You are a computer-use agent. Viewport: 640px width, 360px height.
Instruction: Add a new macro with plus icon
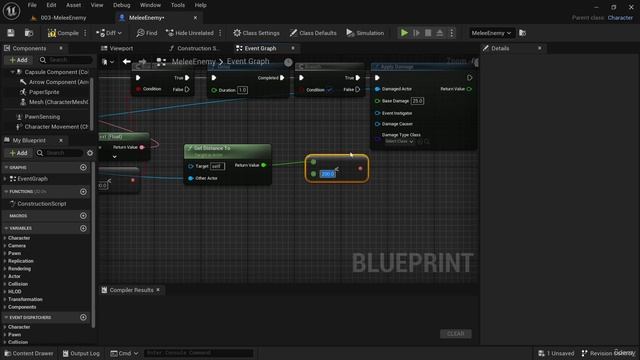[x=83, y=216]
